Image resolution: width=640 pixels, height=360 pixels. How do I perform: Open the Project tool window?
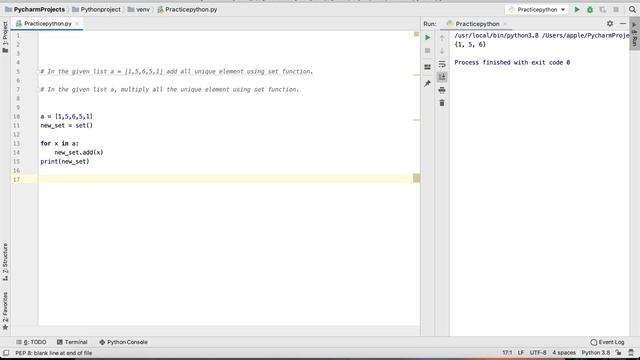5,37
